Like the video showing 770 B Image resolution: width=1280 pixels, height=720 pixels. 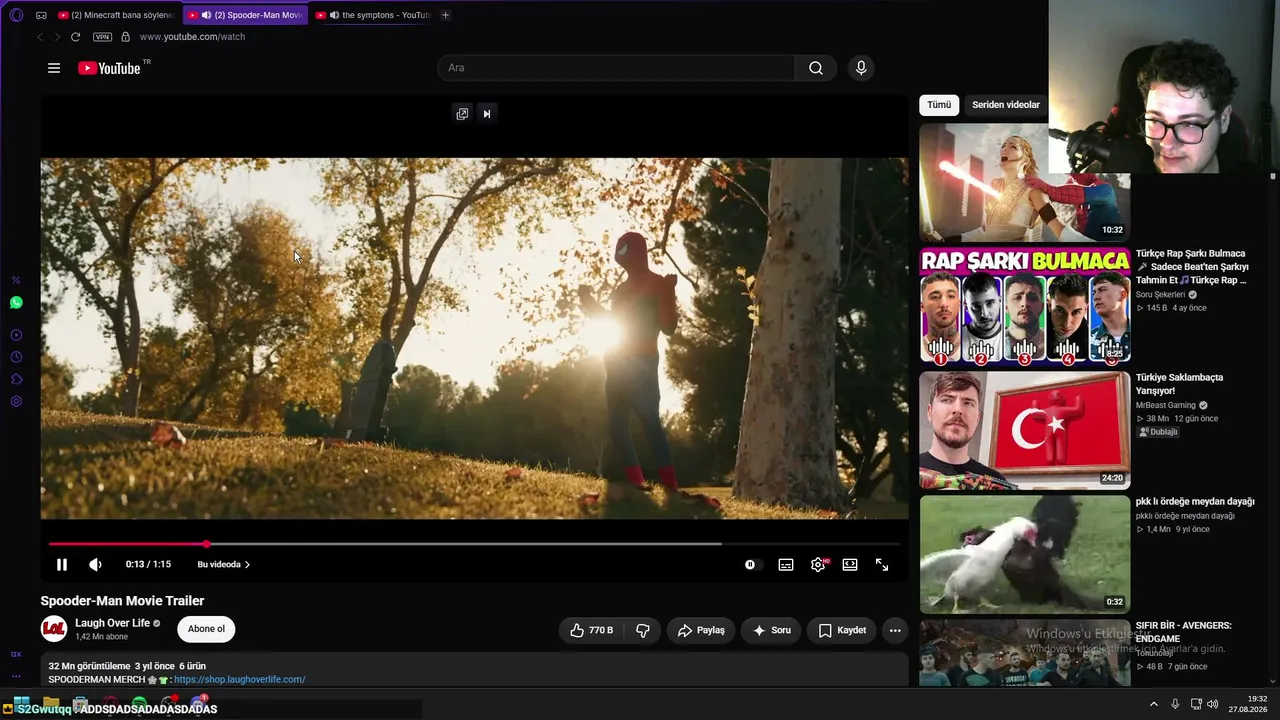(591, 630)
